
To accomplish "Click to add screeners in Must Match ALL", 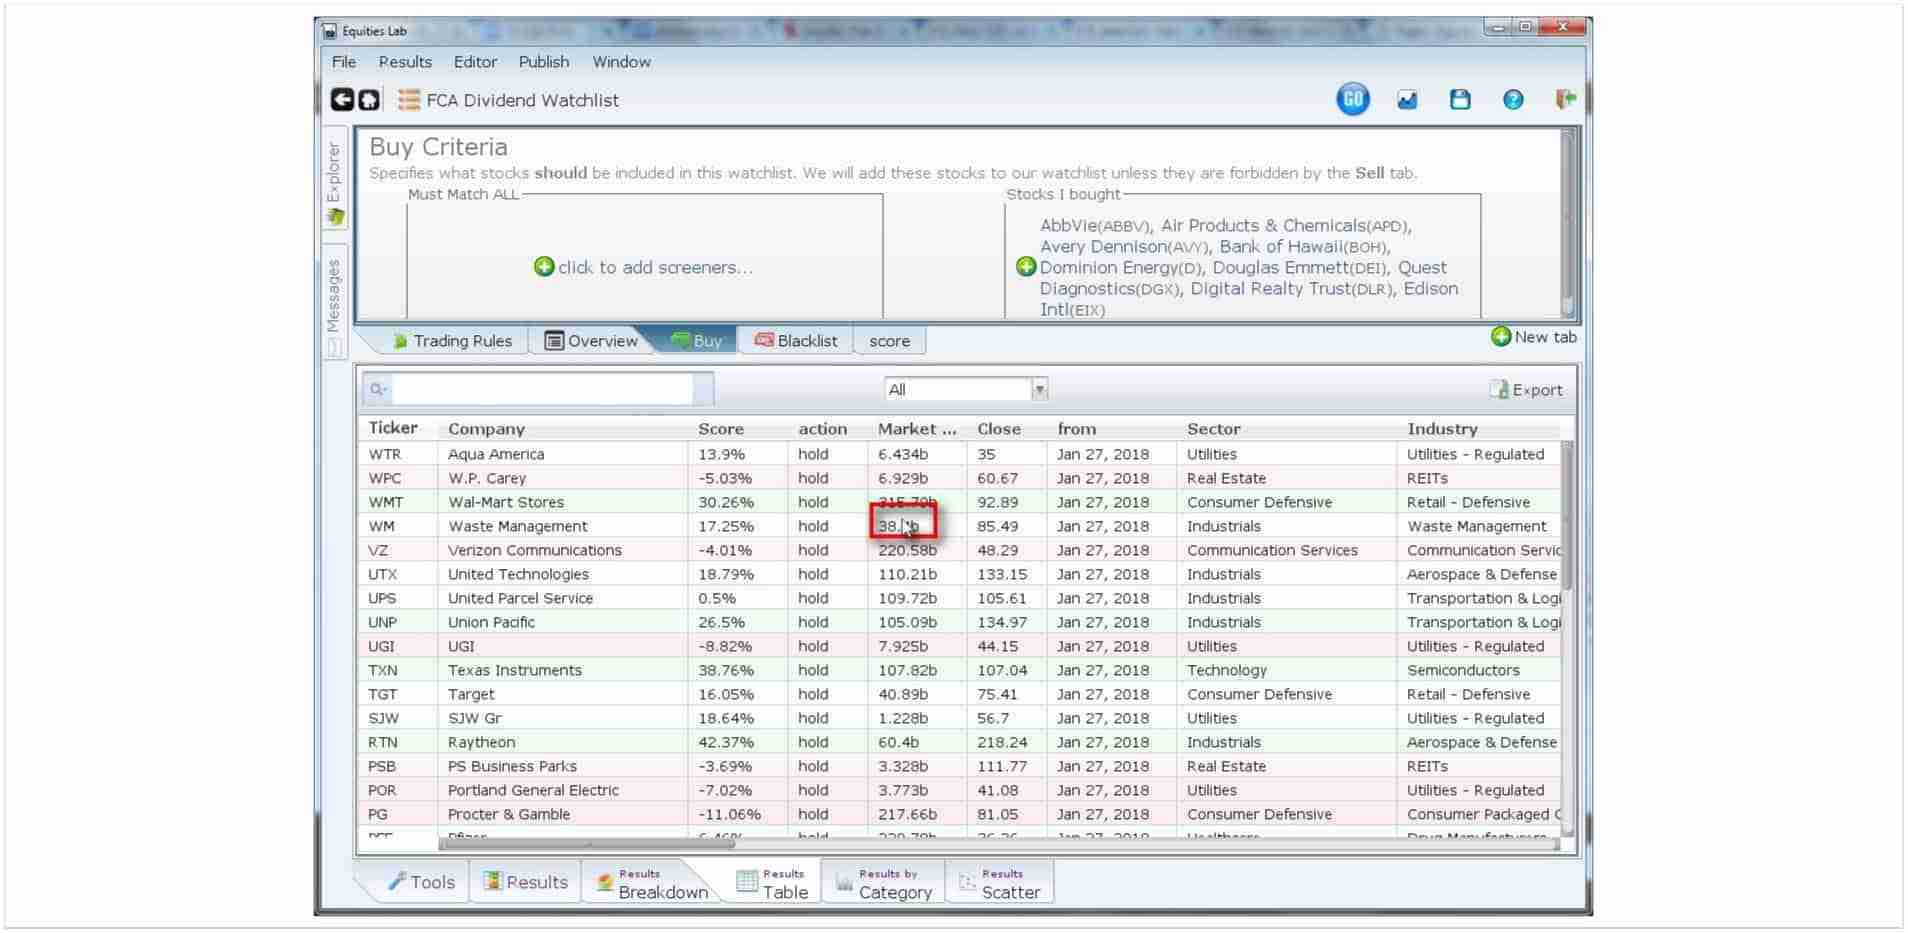I will click(644, 267).
